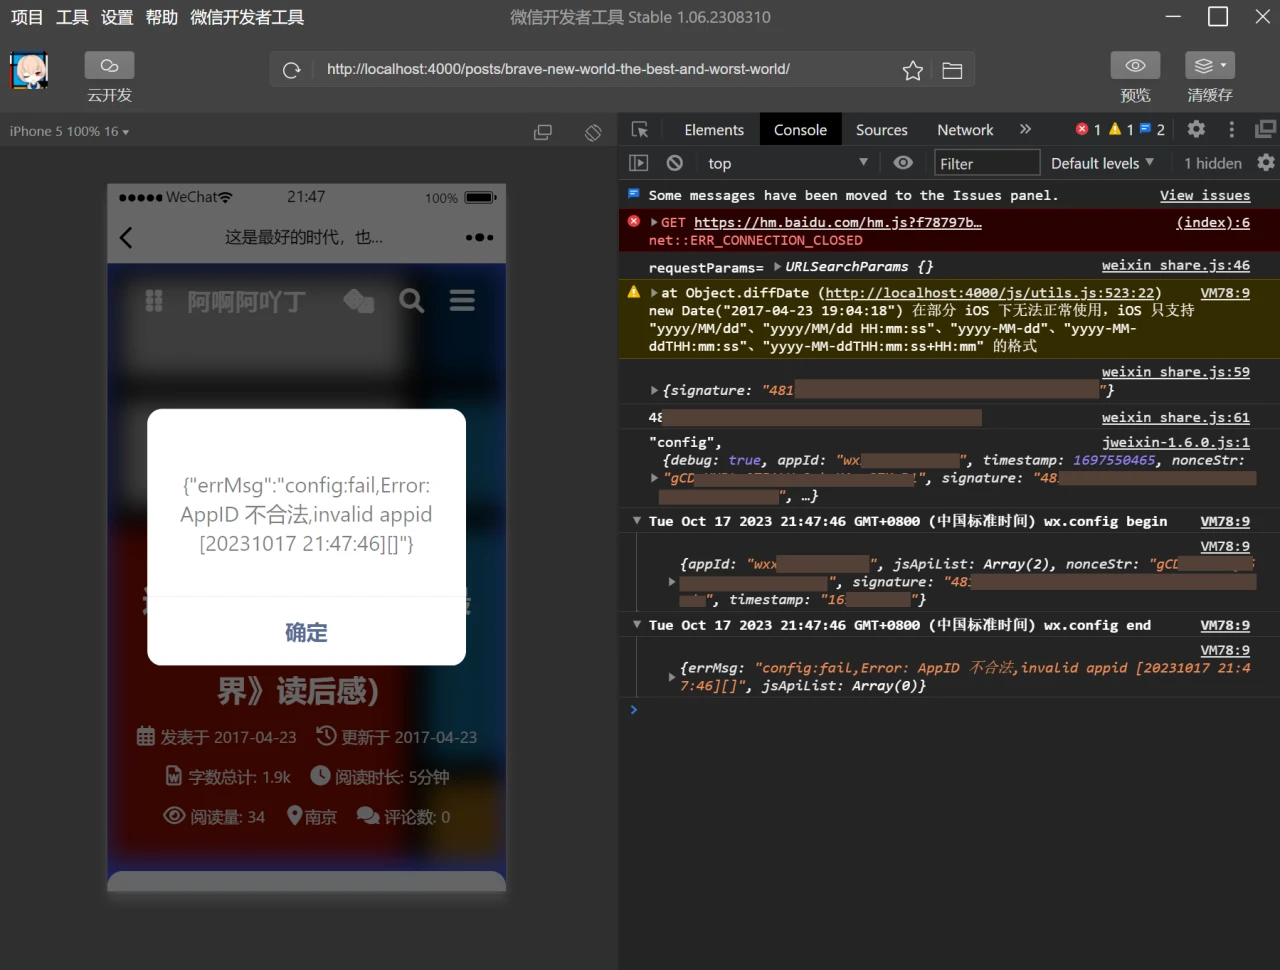Activate the inspect element picker tool
This screenshot has height=970, width=1280.
coord(640,130)
